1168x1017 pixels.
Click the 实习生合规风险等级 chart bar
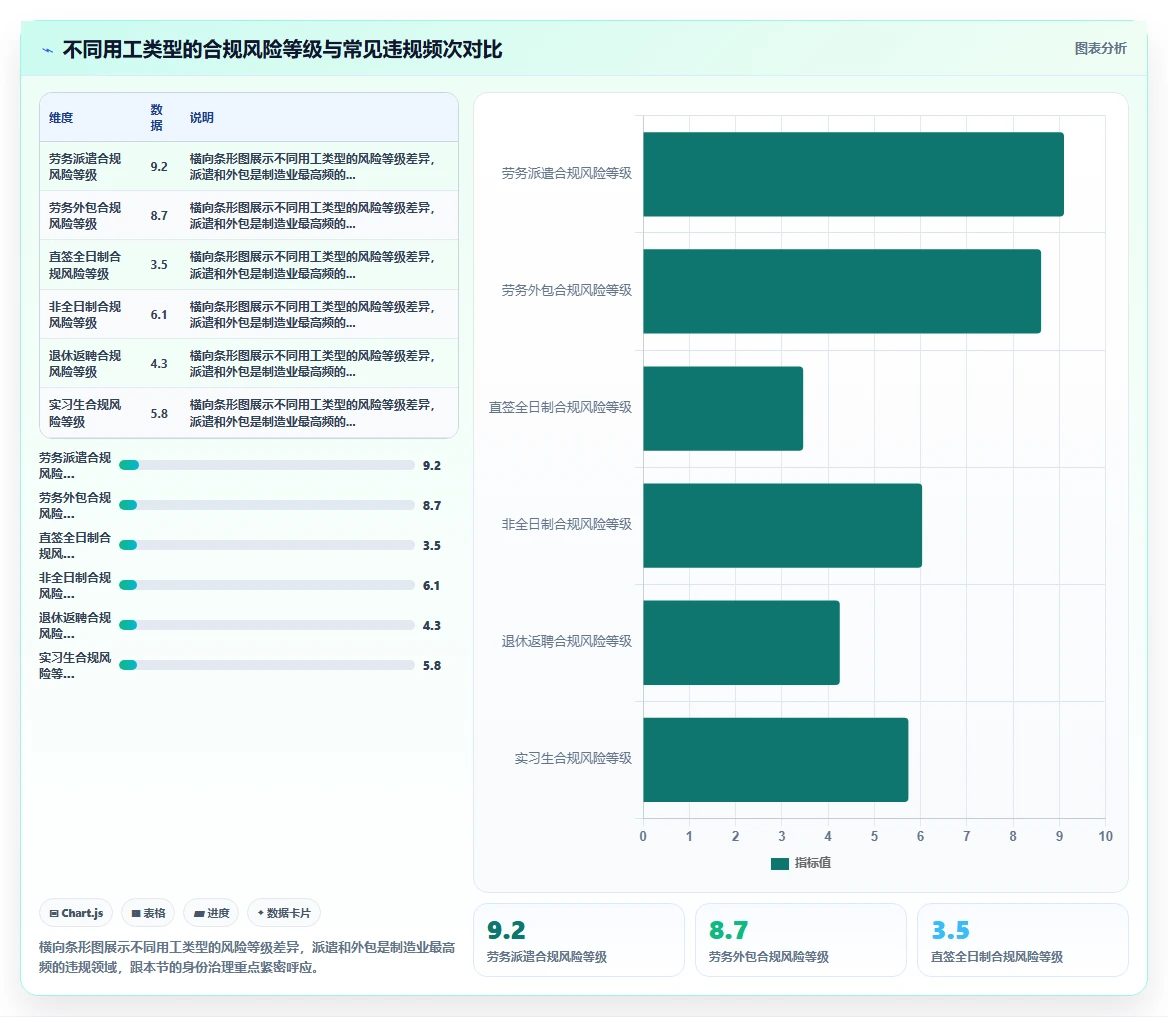coord(775,759)
